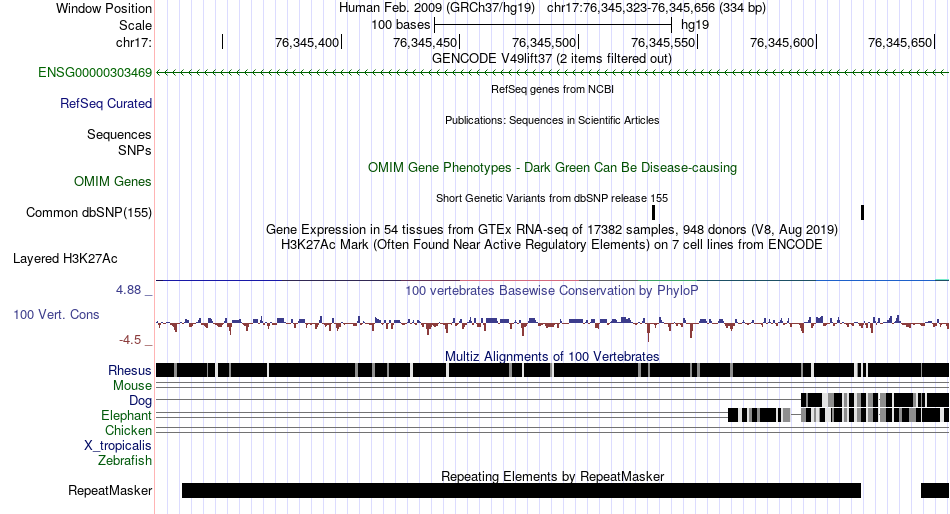Select the Elephant alignment label
Viewport: 950px width, 514px height.
pyautogui.click(x=126, y=415)
